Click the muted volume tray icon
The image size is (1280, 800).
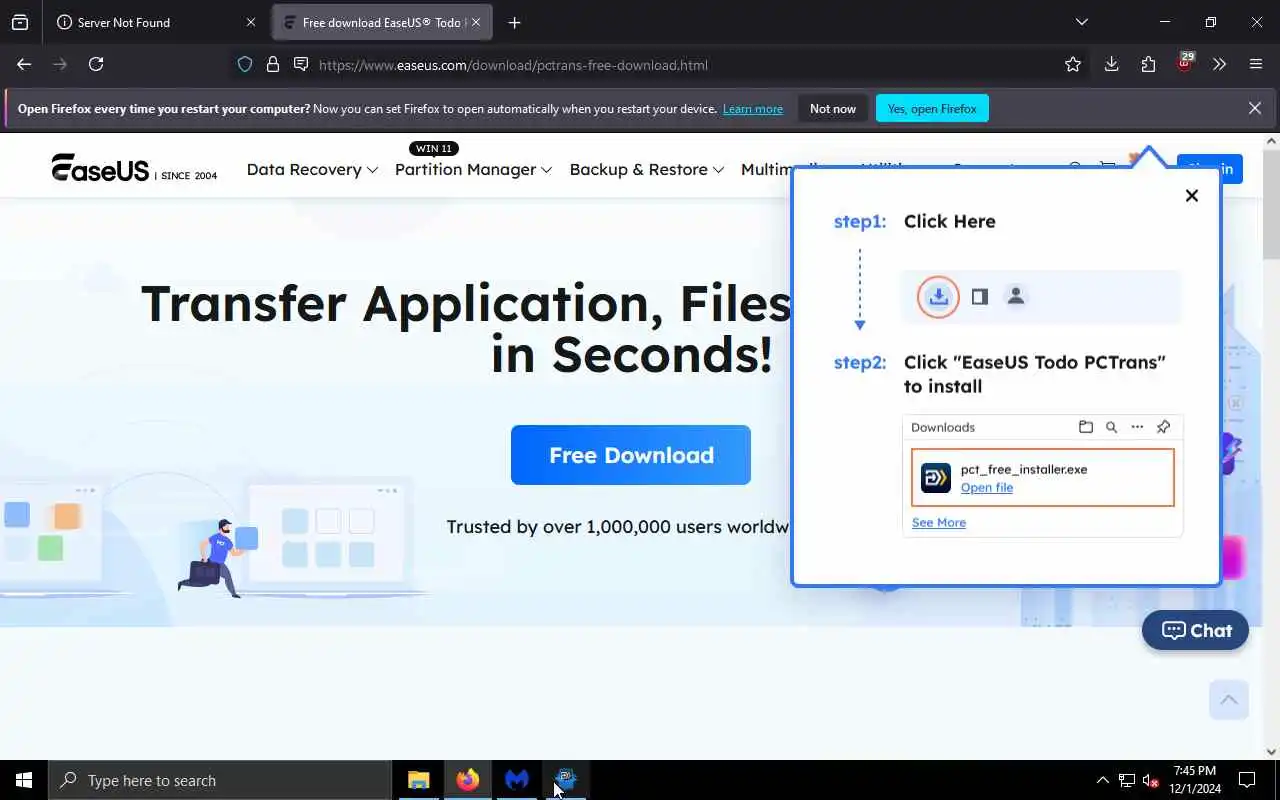click(1151, 780)
